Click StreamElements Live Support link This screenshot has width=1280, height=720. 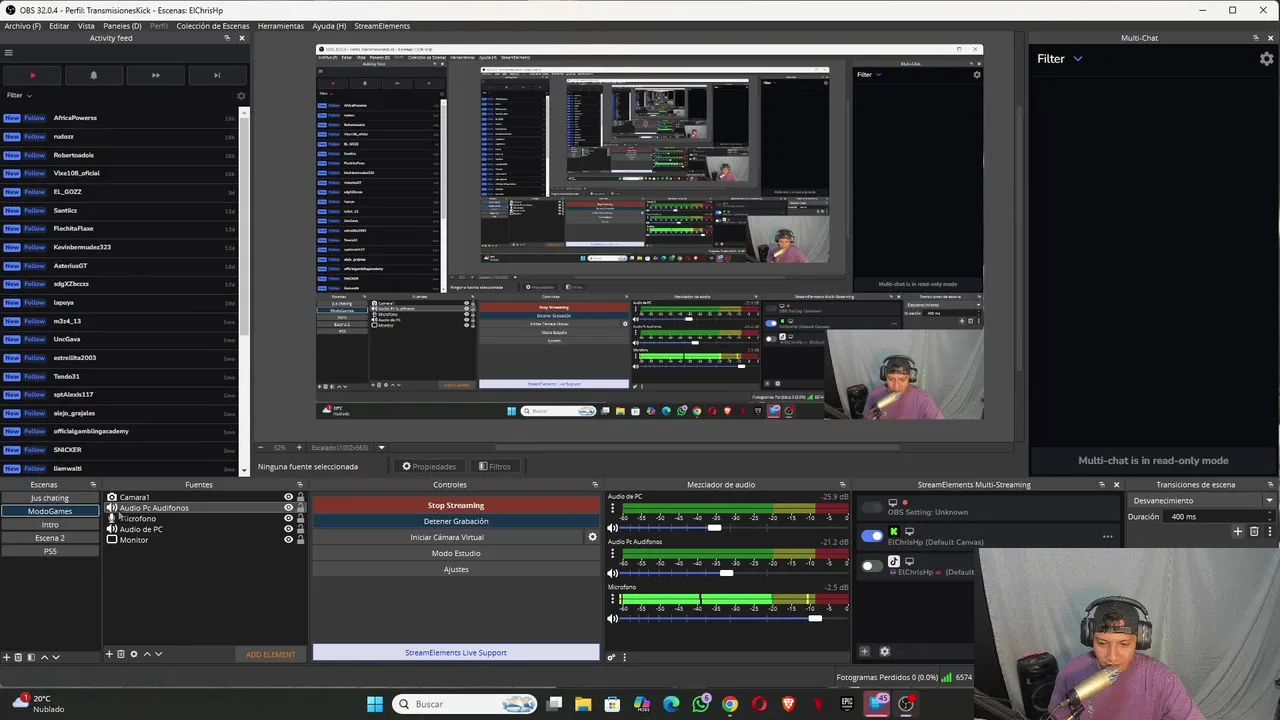[x=456, y=653]
